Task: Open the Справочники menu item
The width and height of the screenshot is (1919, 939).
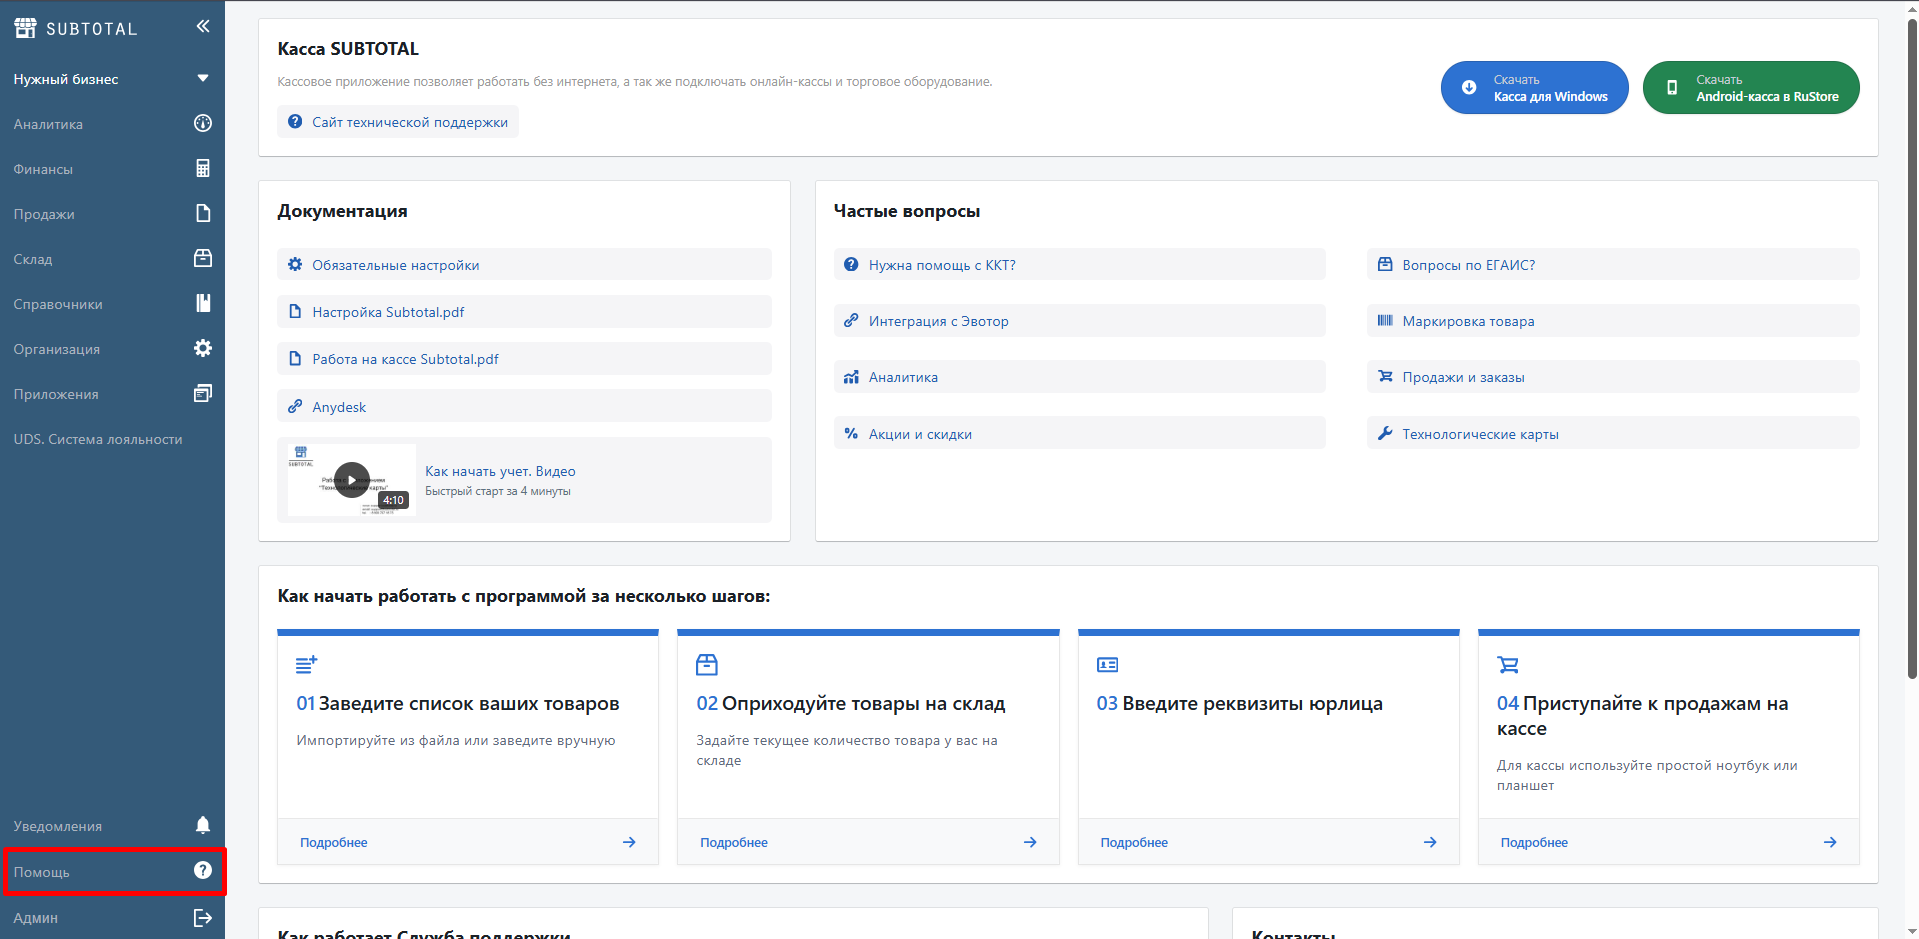Action: point(58,304)
